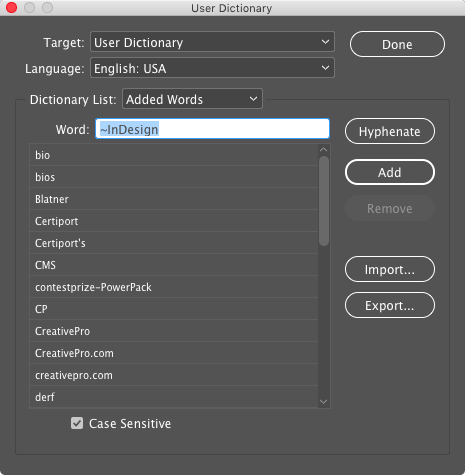Click into the Word input field
This screenshot has height=475, width=465.
(x=212, y=129)
